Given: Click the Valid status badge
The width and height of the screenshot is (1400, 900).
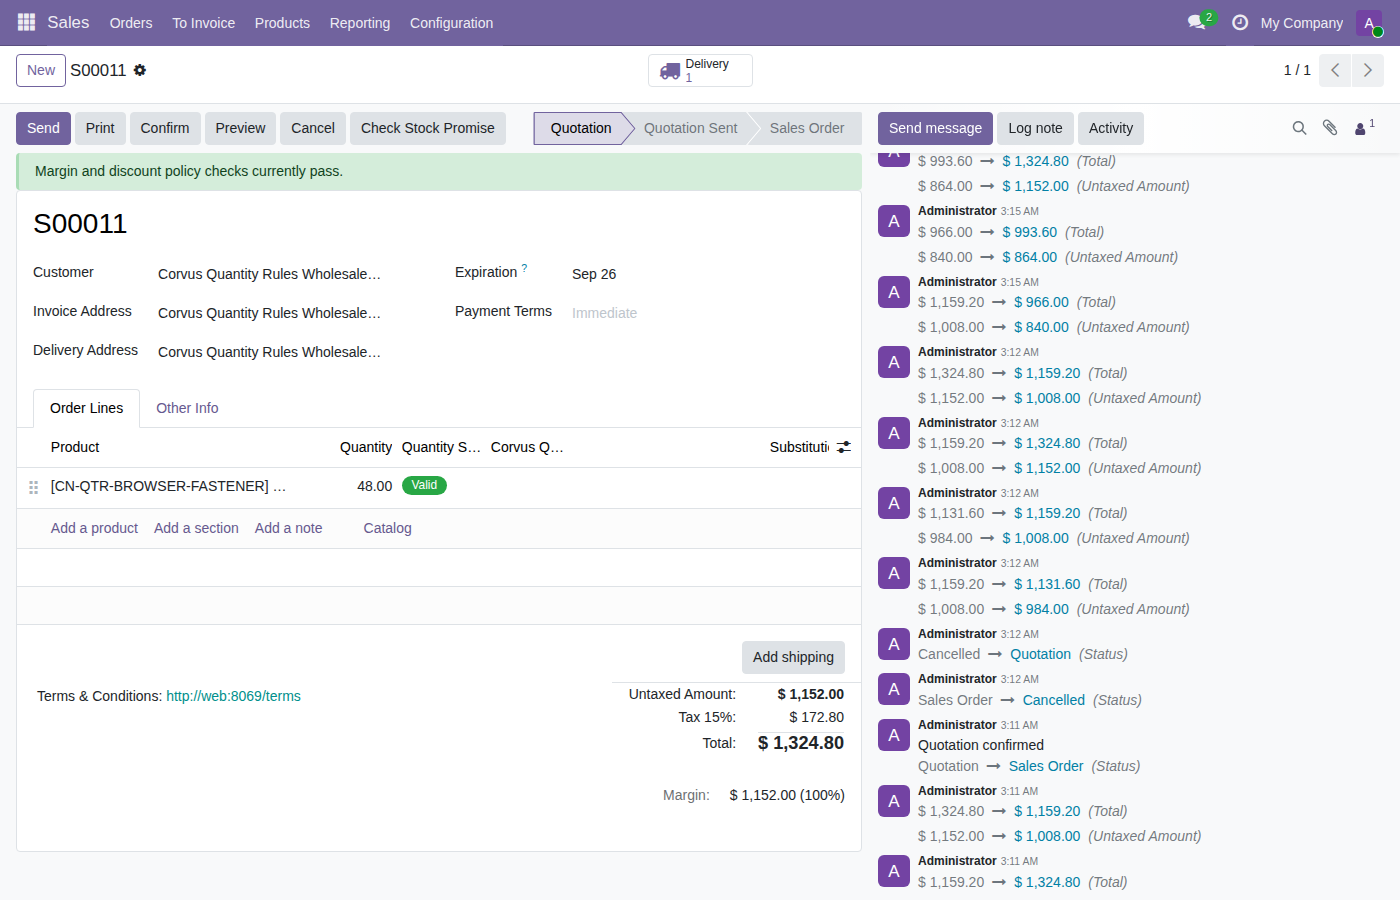Looking at the screenshot, I should 424,485.
